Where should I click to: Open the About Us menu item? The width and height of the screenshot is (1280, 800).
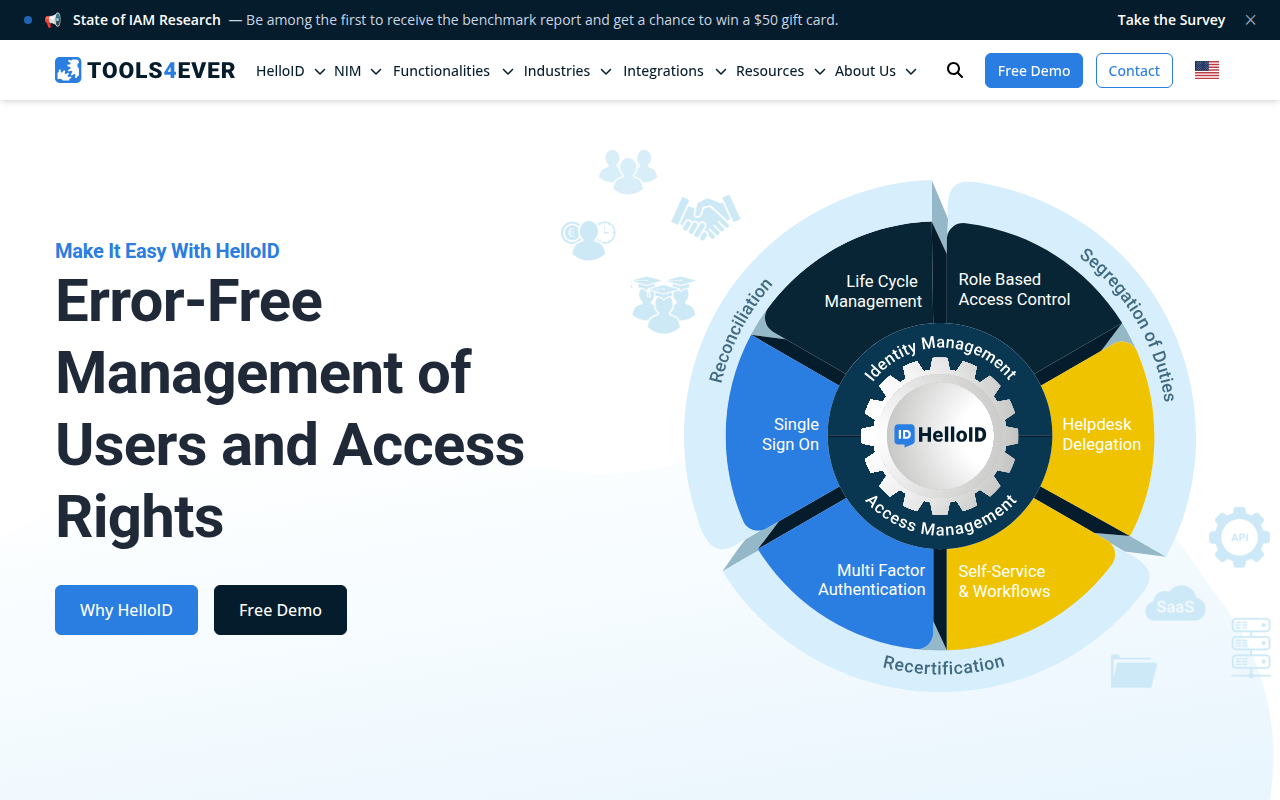(865, 71)
